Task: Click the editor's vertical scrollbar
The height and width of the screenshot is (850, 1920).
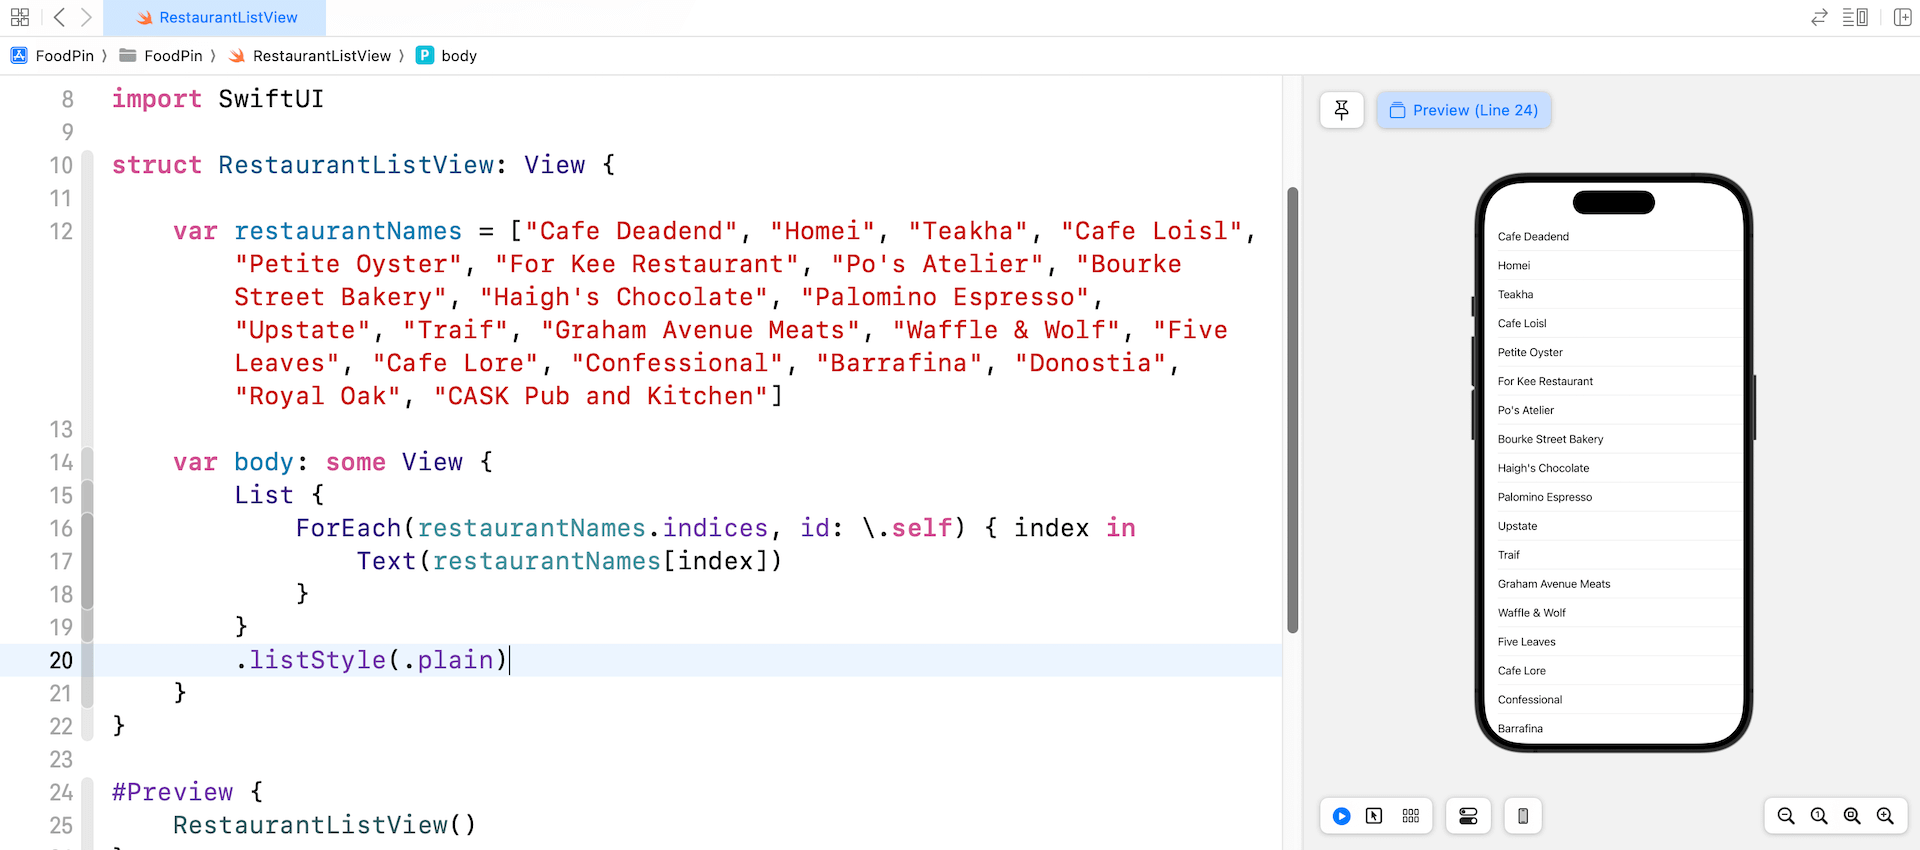Action: (x=1292, y=410)
